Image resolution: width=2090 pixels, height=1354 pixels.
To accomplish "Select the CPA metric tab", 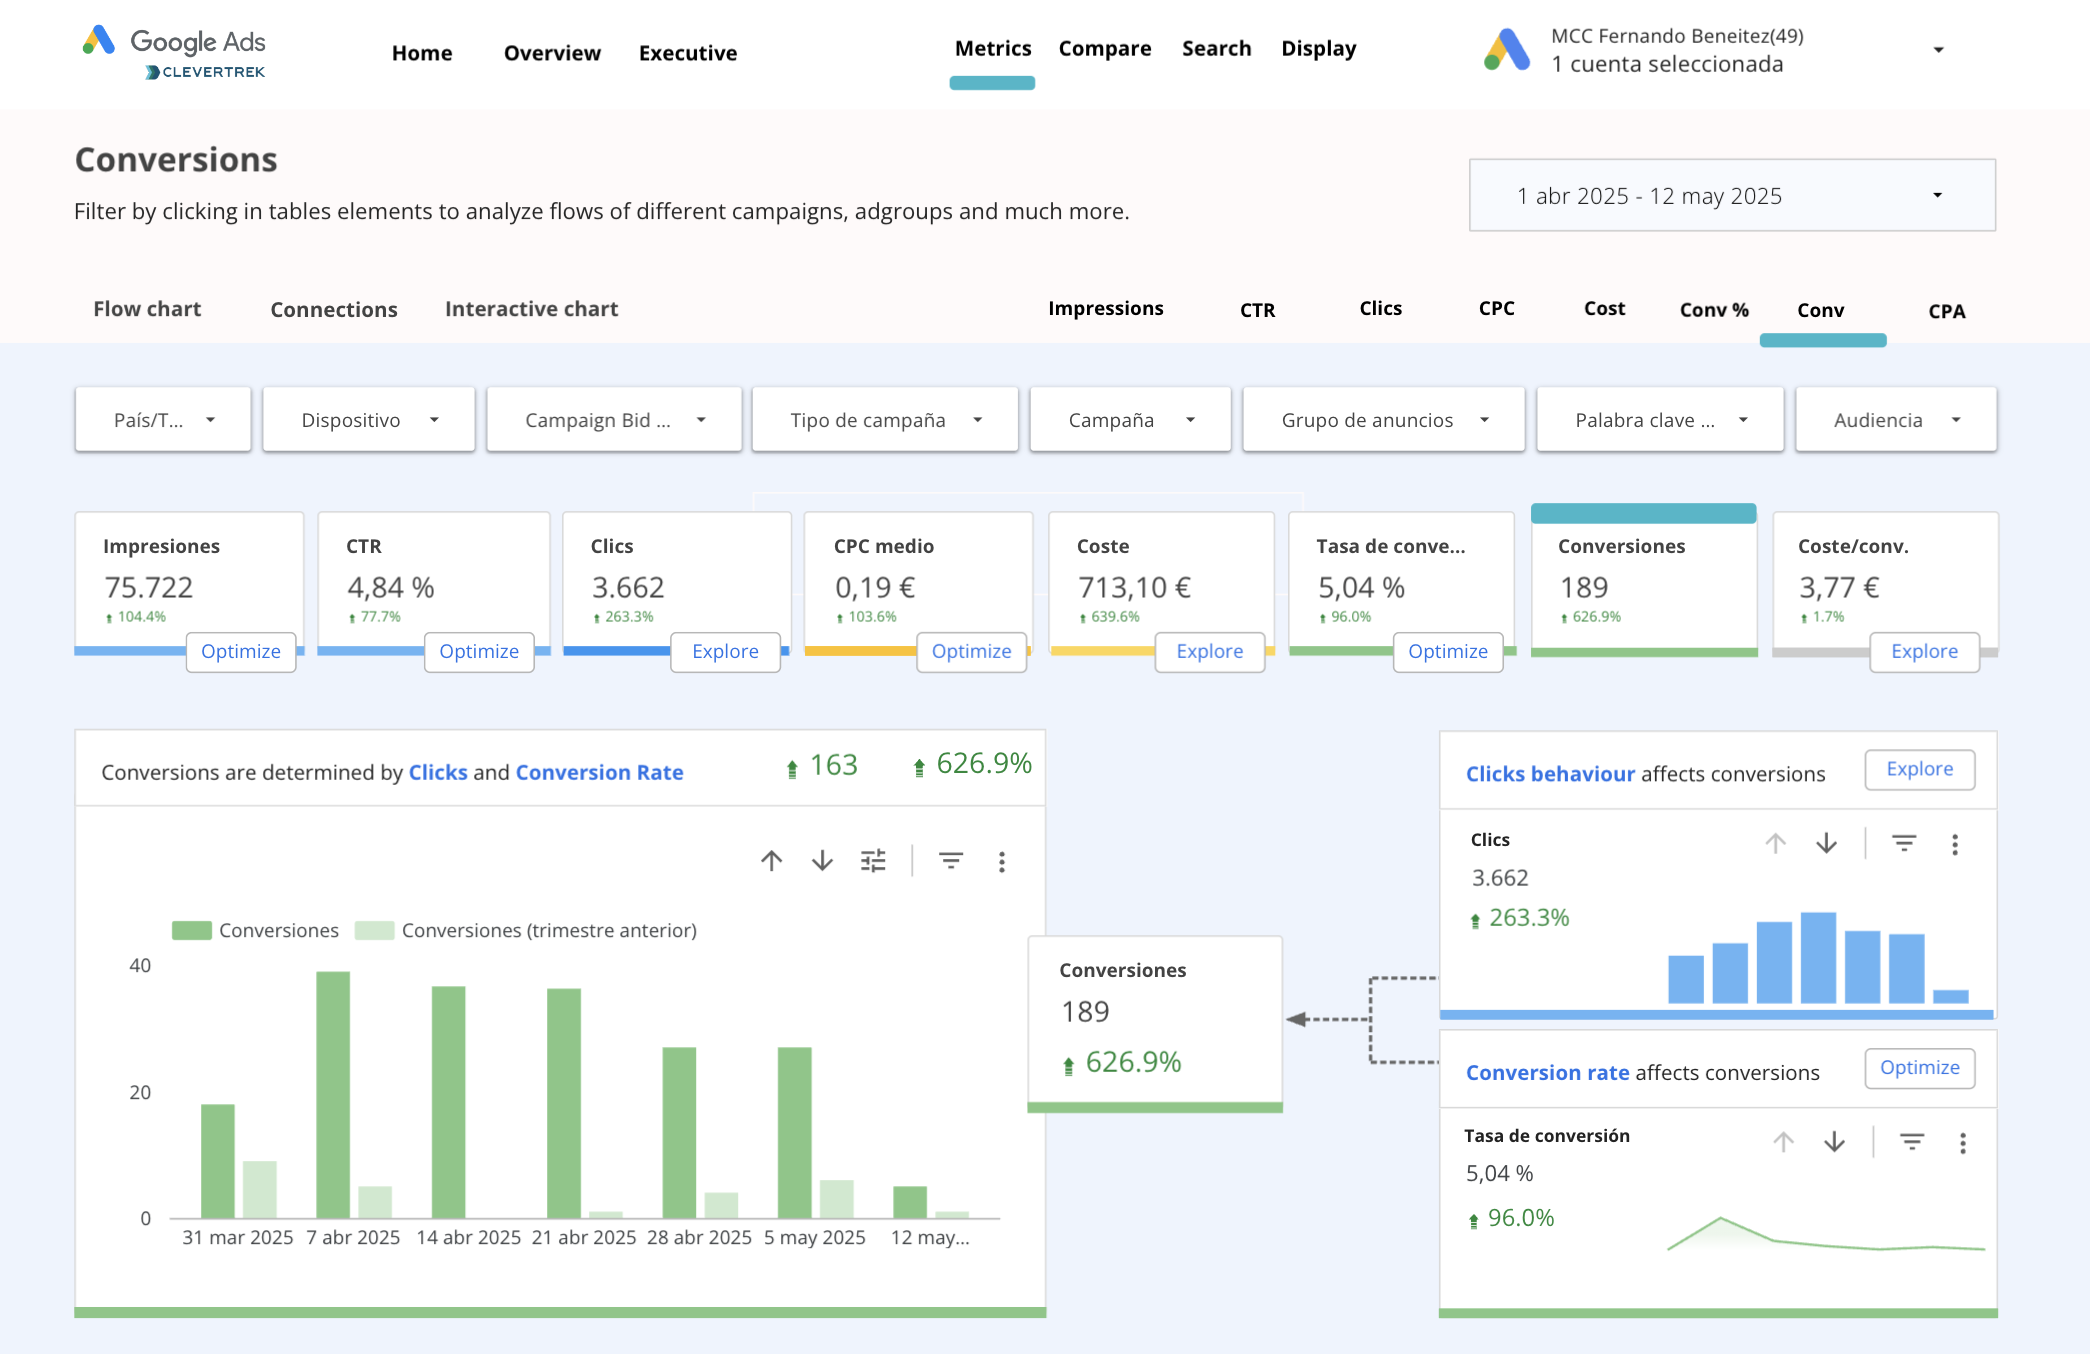I will 1947,311.
